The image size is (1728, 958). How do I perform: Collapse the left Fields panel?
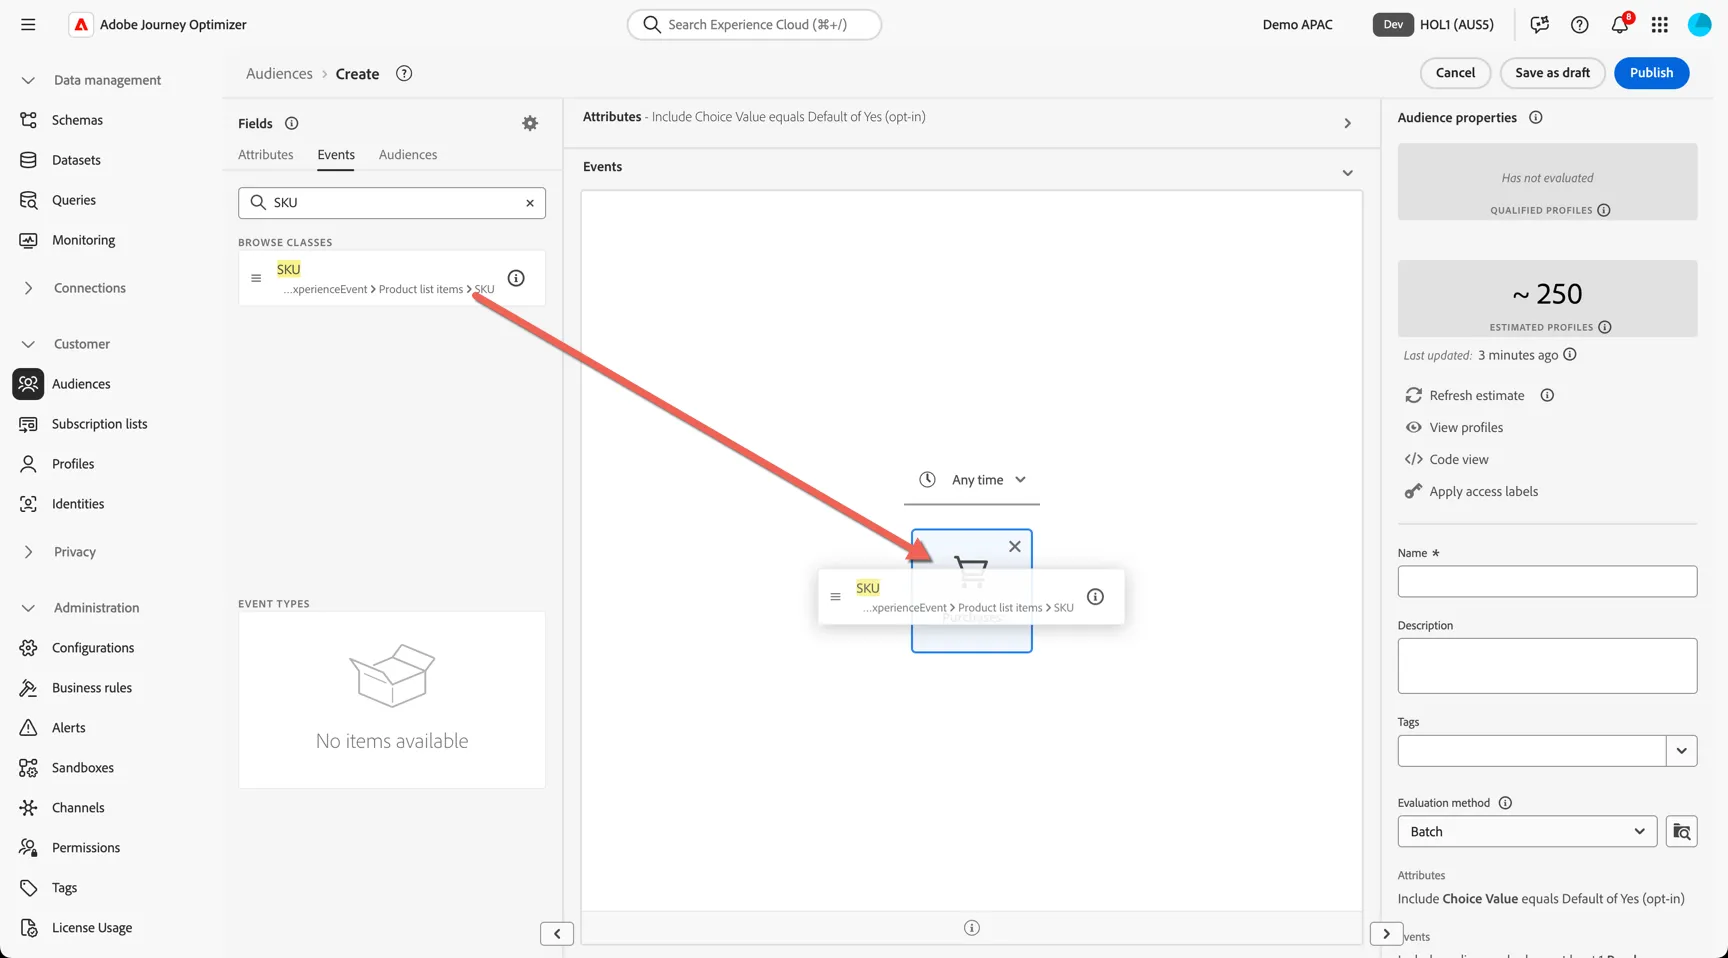(557, 933)
